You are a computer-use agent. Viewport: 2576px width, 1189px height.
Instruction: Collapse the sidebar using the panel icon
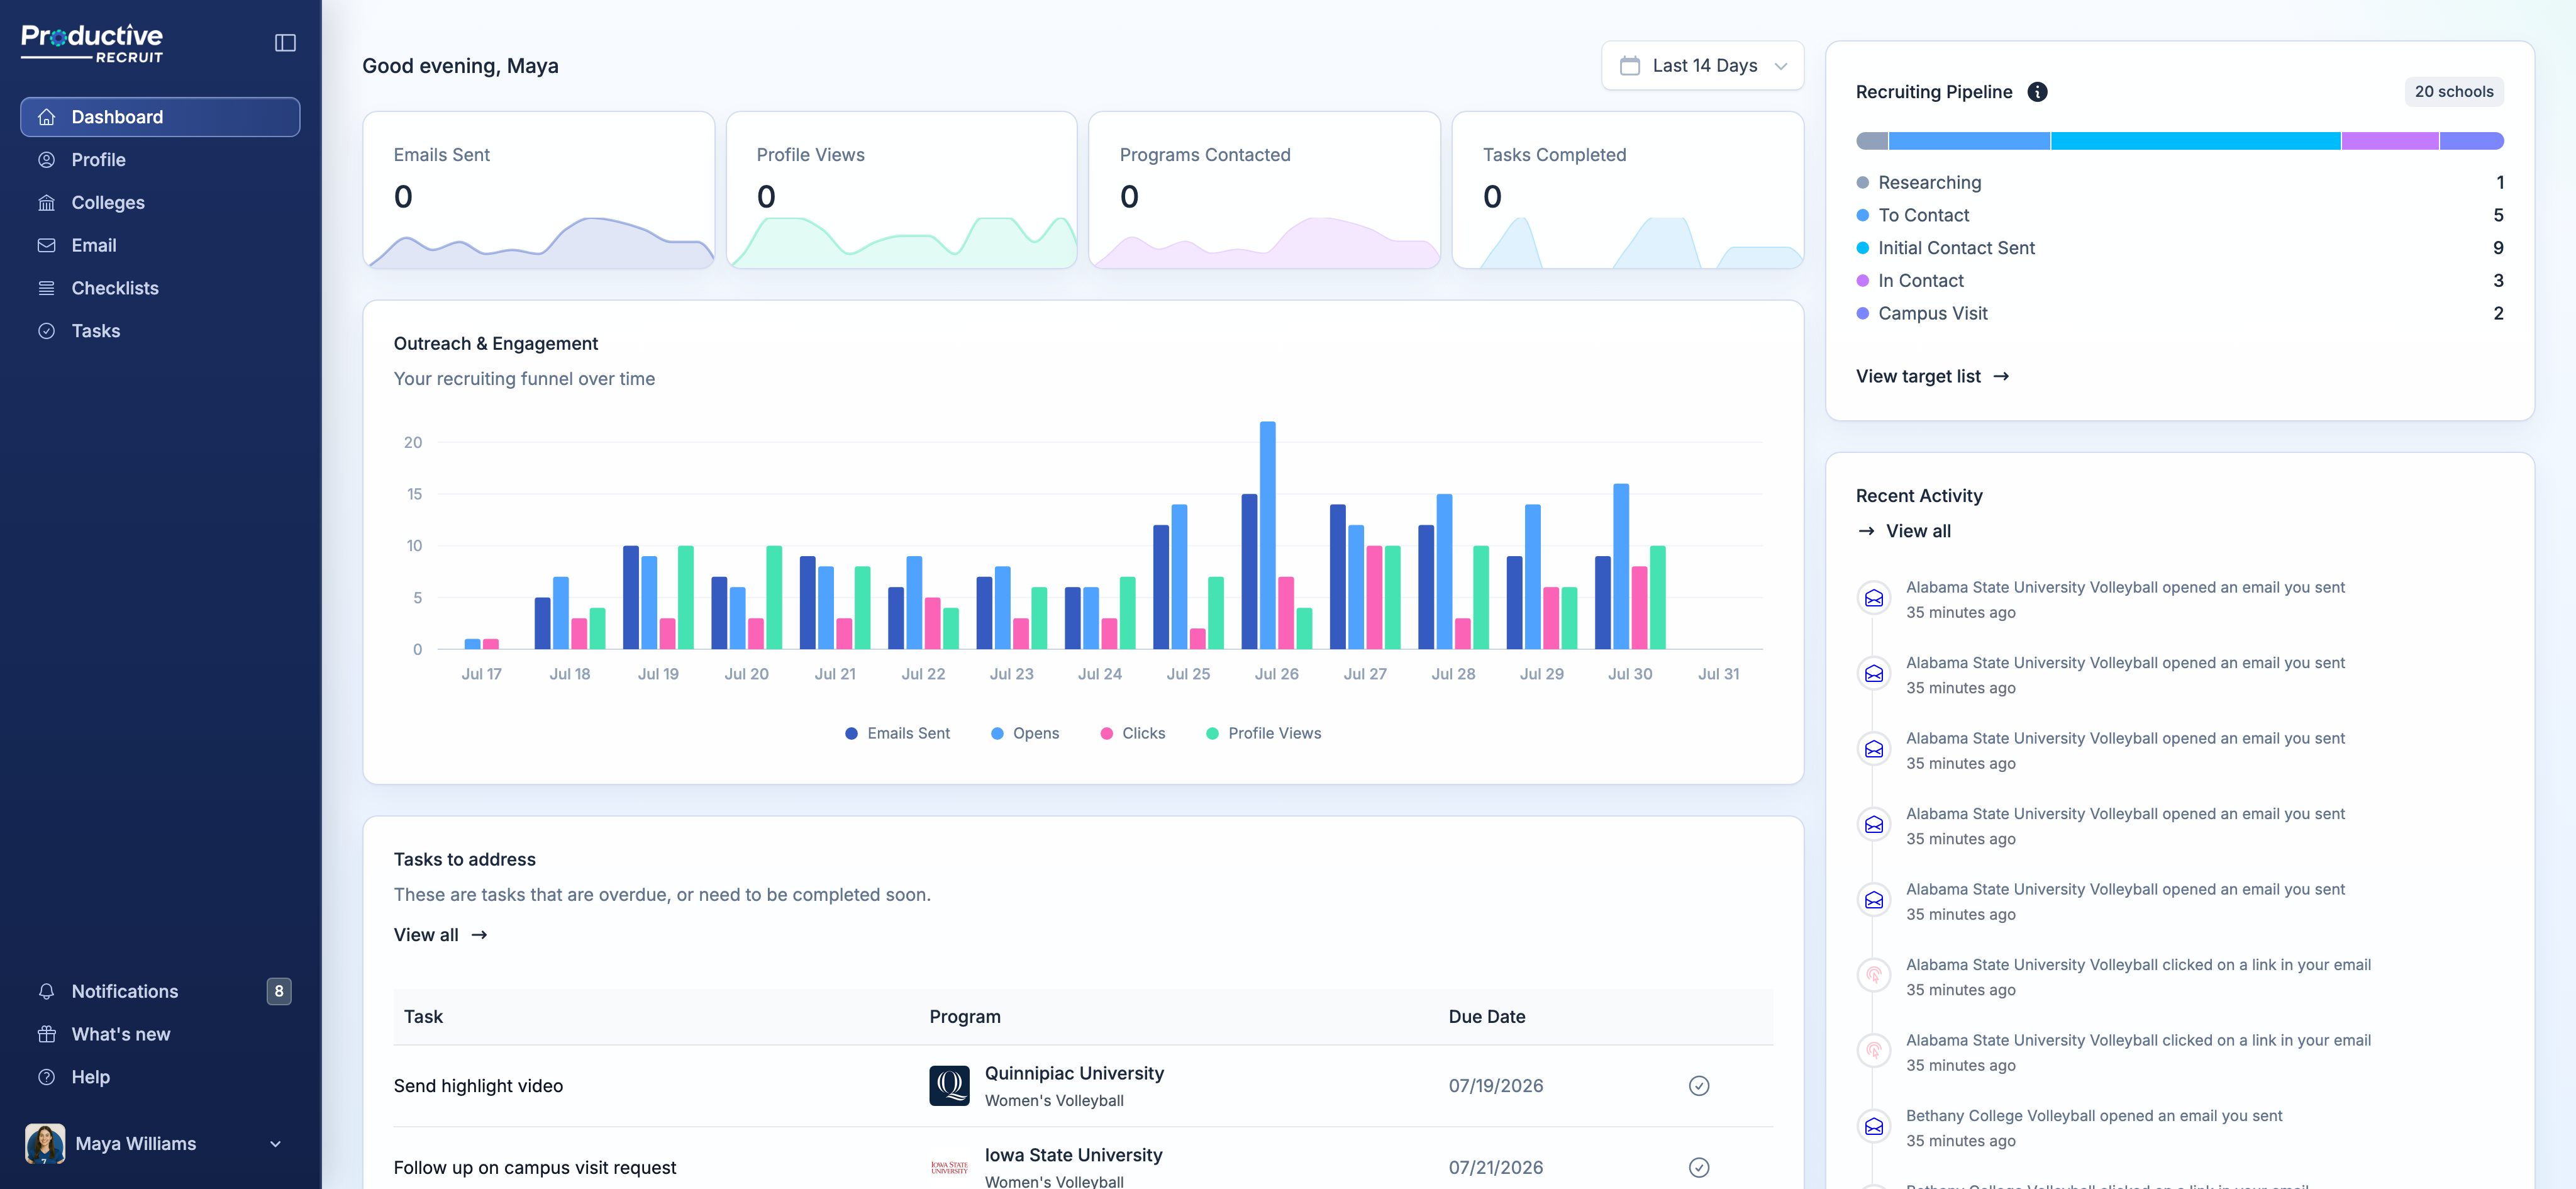pyautogui.click(x=285, y=42)
